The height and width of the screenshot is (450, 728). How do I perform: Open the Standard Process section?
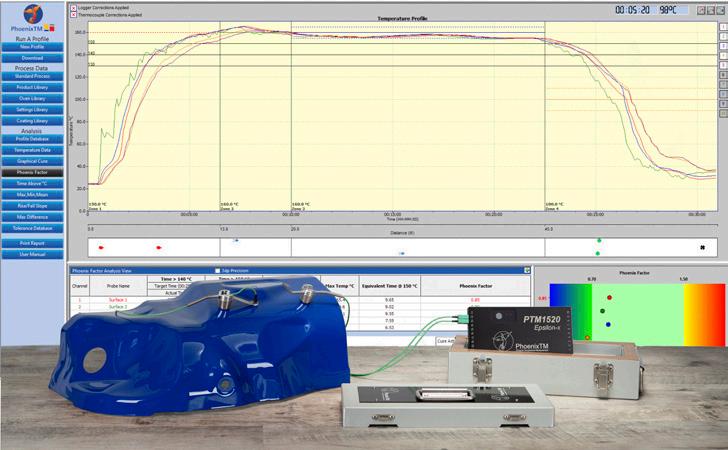[x=32, y=76]
